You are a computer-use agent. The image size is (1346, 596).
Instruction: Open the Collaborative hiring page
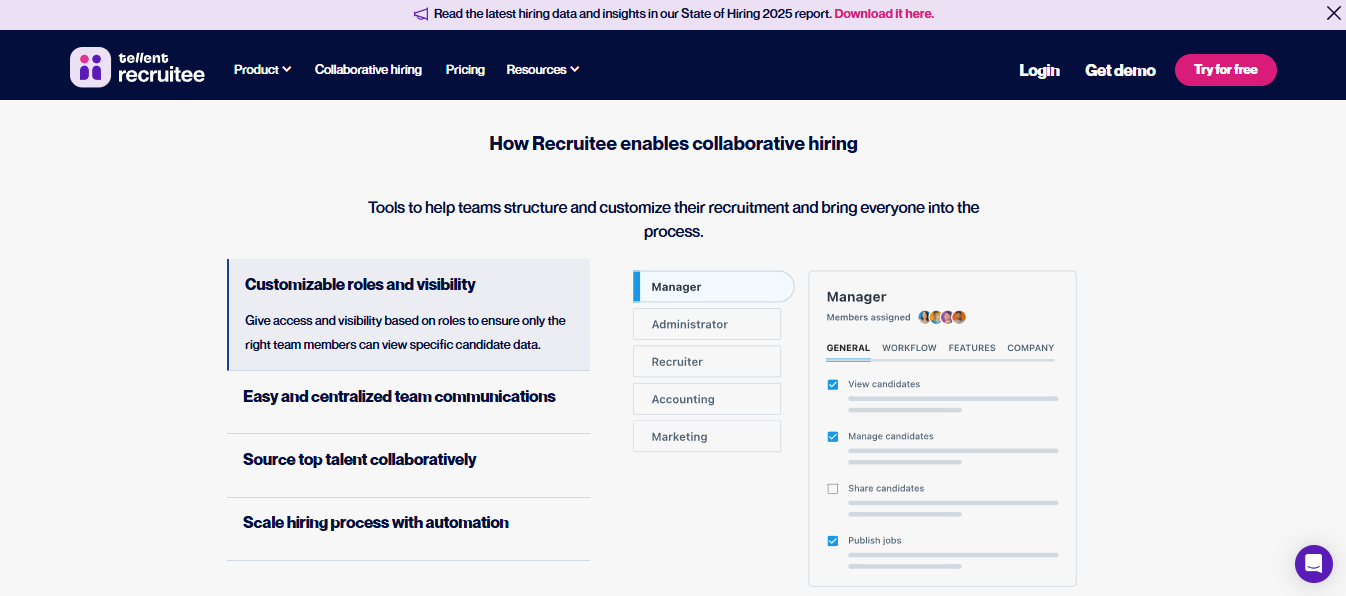coord(368,69)
